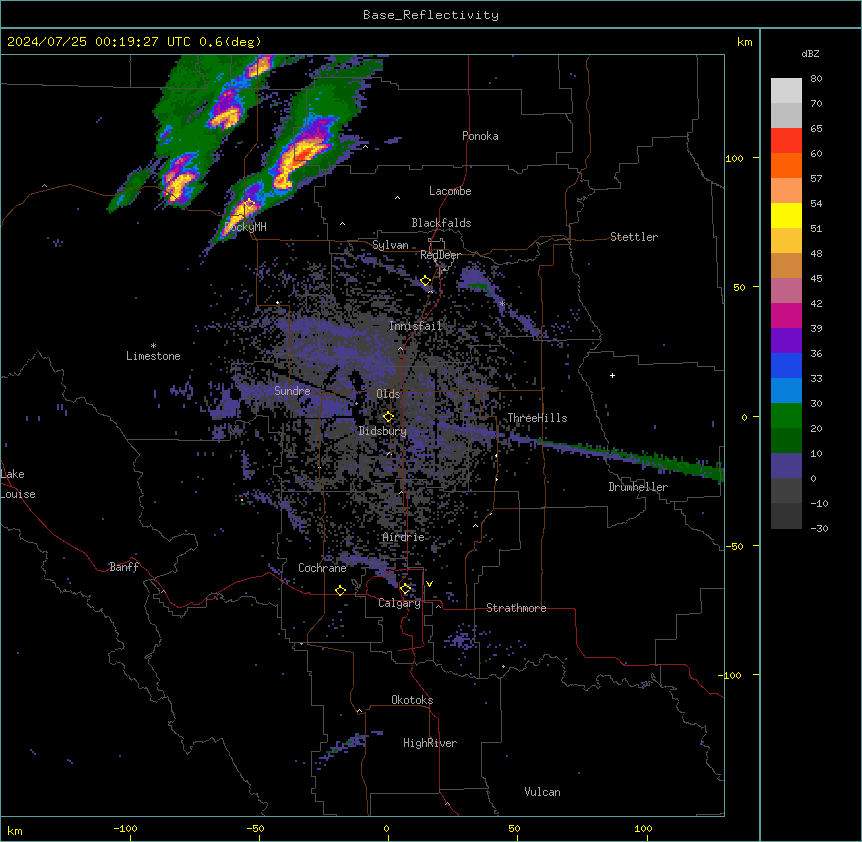The image size is (862, 842).
Task: Click the Base_Reflectivity title
Action: pos(431,15)
